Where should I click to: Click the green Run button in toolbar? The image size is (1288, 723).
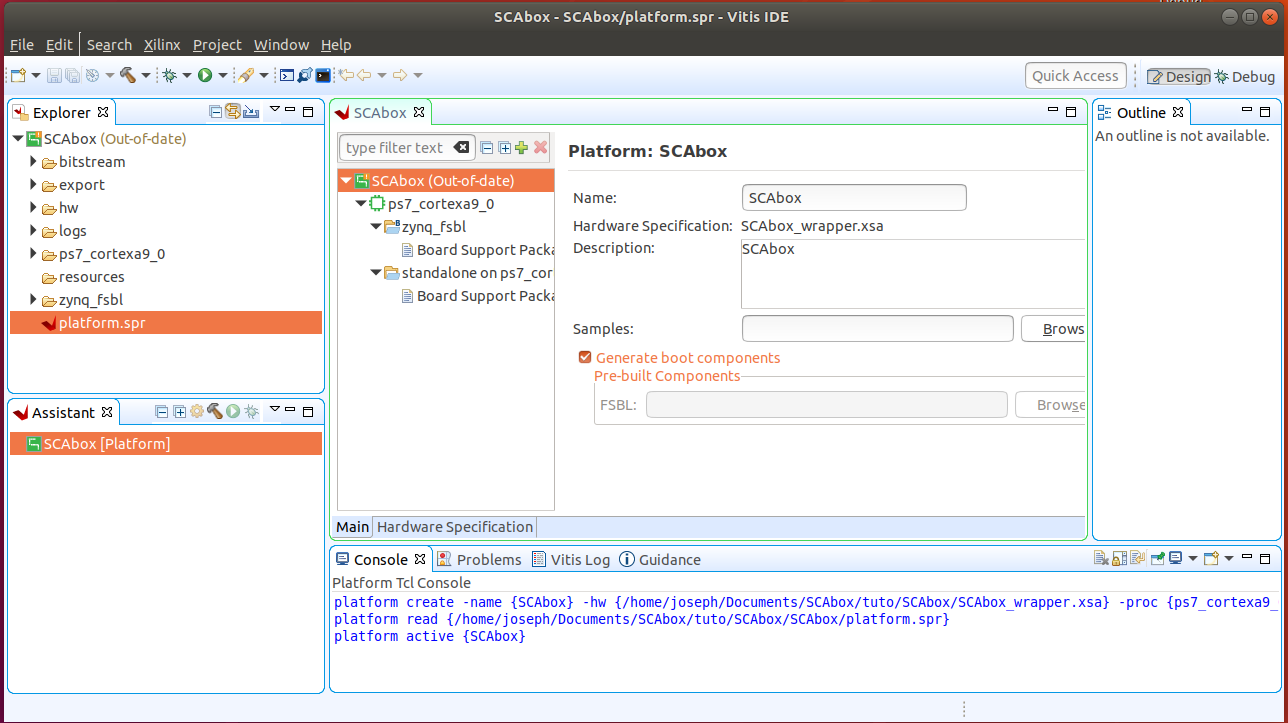coord(204,75)
